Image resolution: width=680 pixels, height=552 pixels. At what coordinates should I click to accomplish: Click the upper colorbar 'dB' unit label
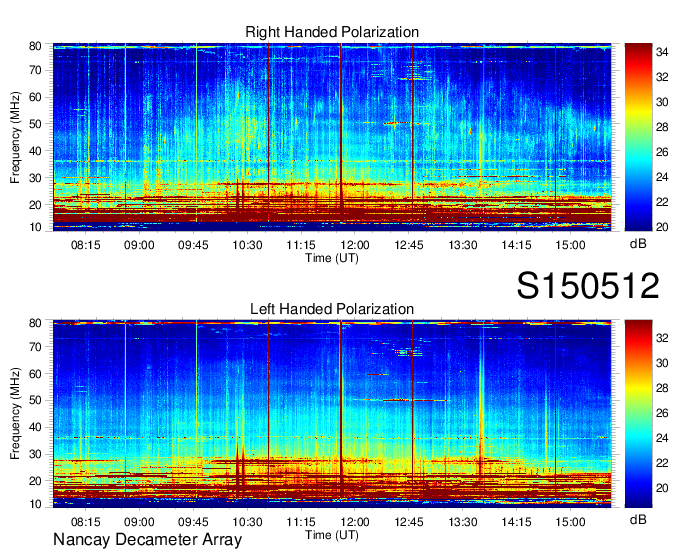[638, 244]
